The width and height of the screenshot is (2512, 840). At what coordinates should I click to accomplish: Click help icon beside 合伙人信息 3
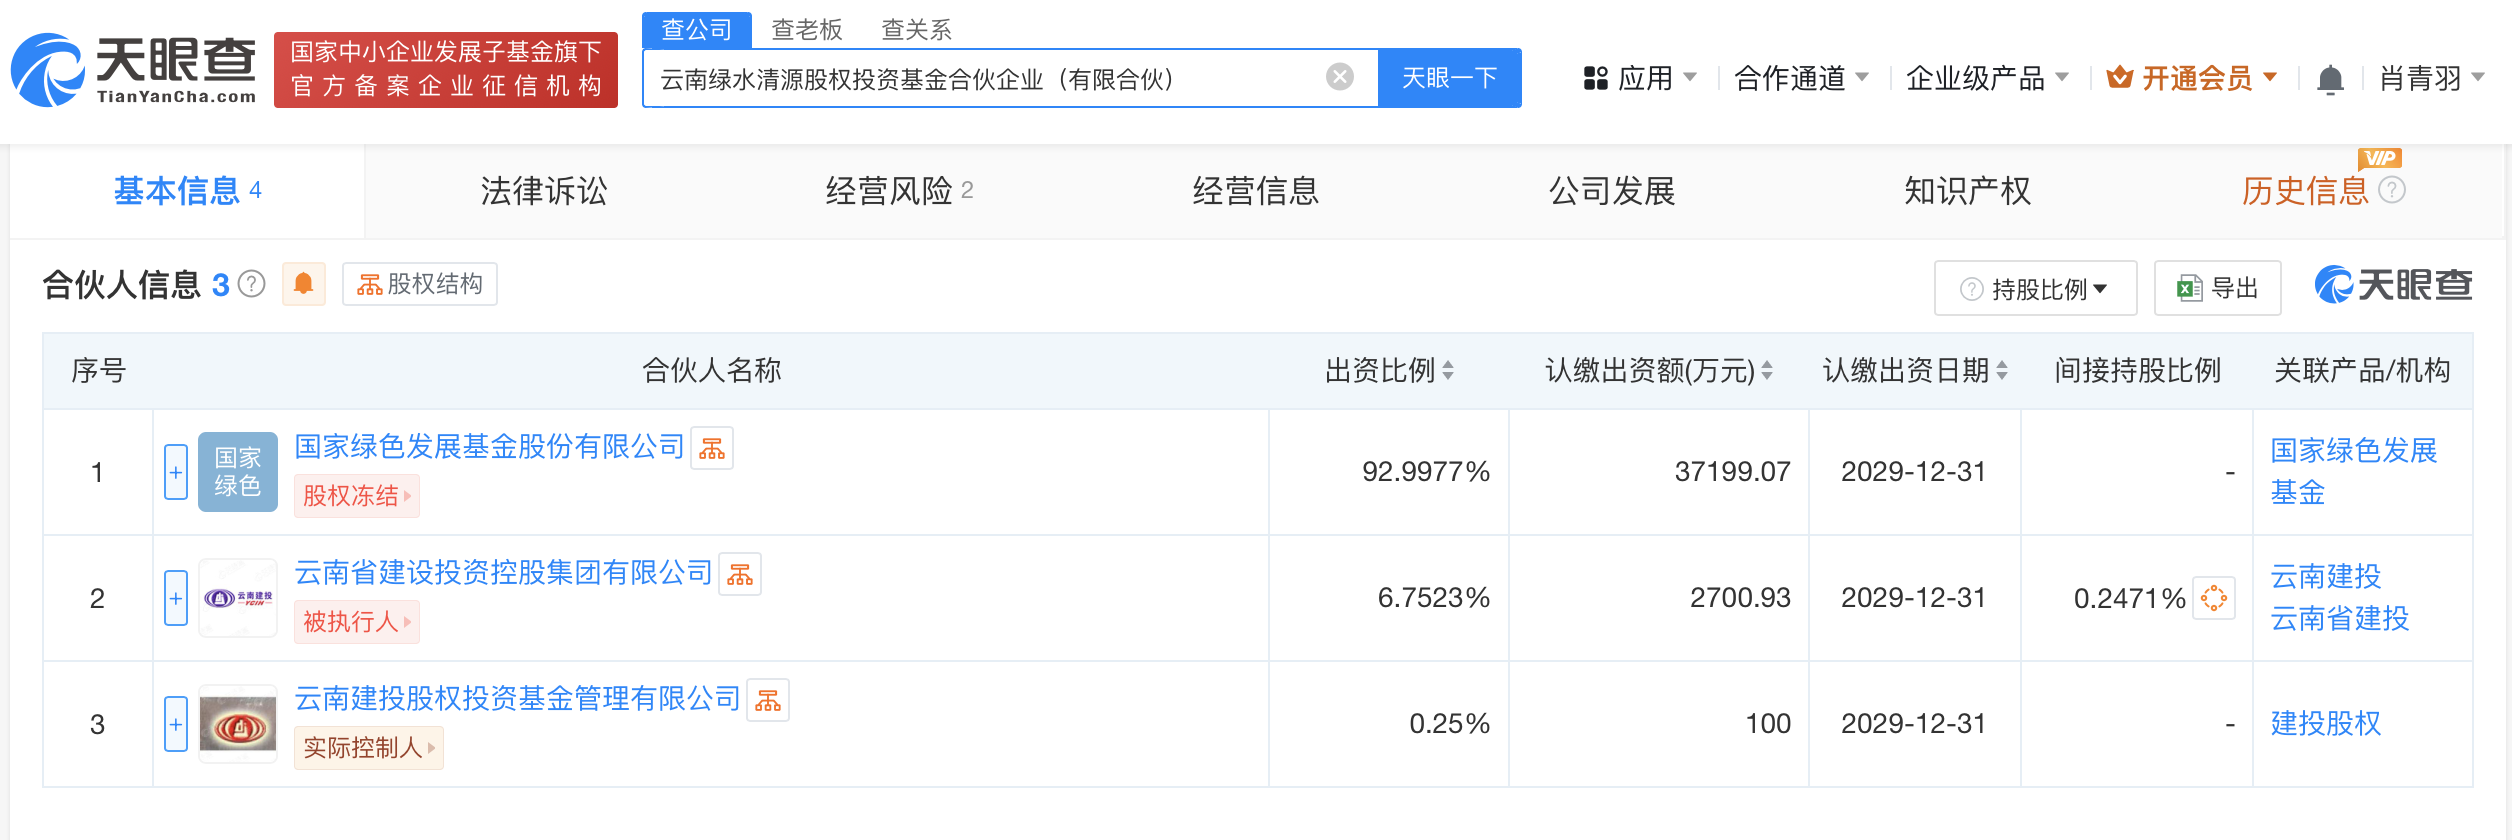(x=252, y=285)
